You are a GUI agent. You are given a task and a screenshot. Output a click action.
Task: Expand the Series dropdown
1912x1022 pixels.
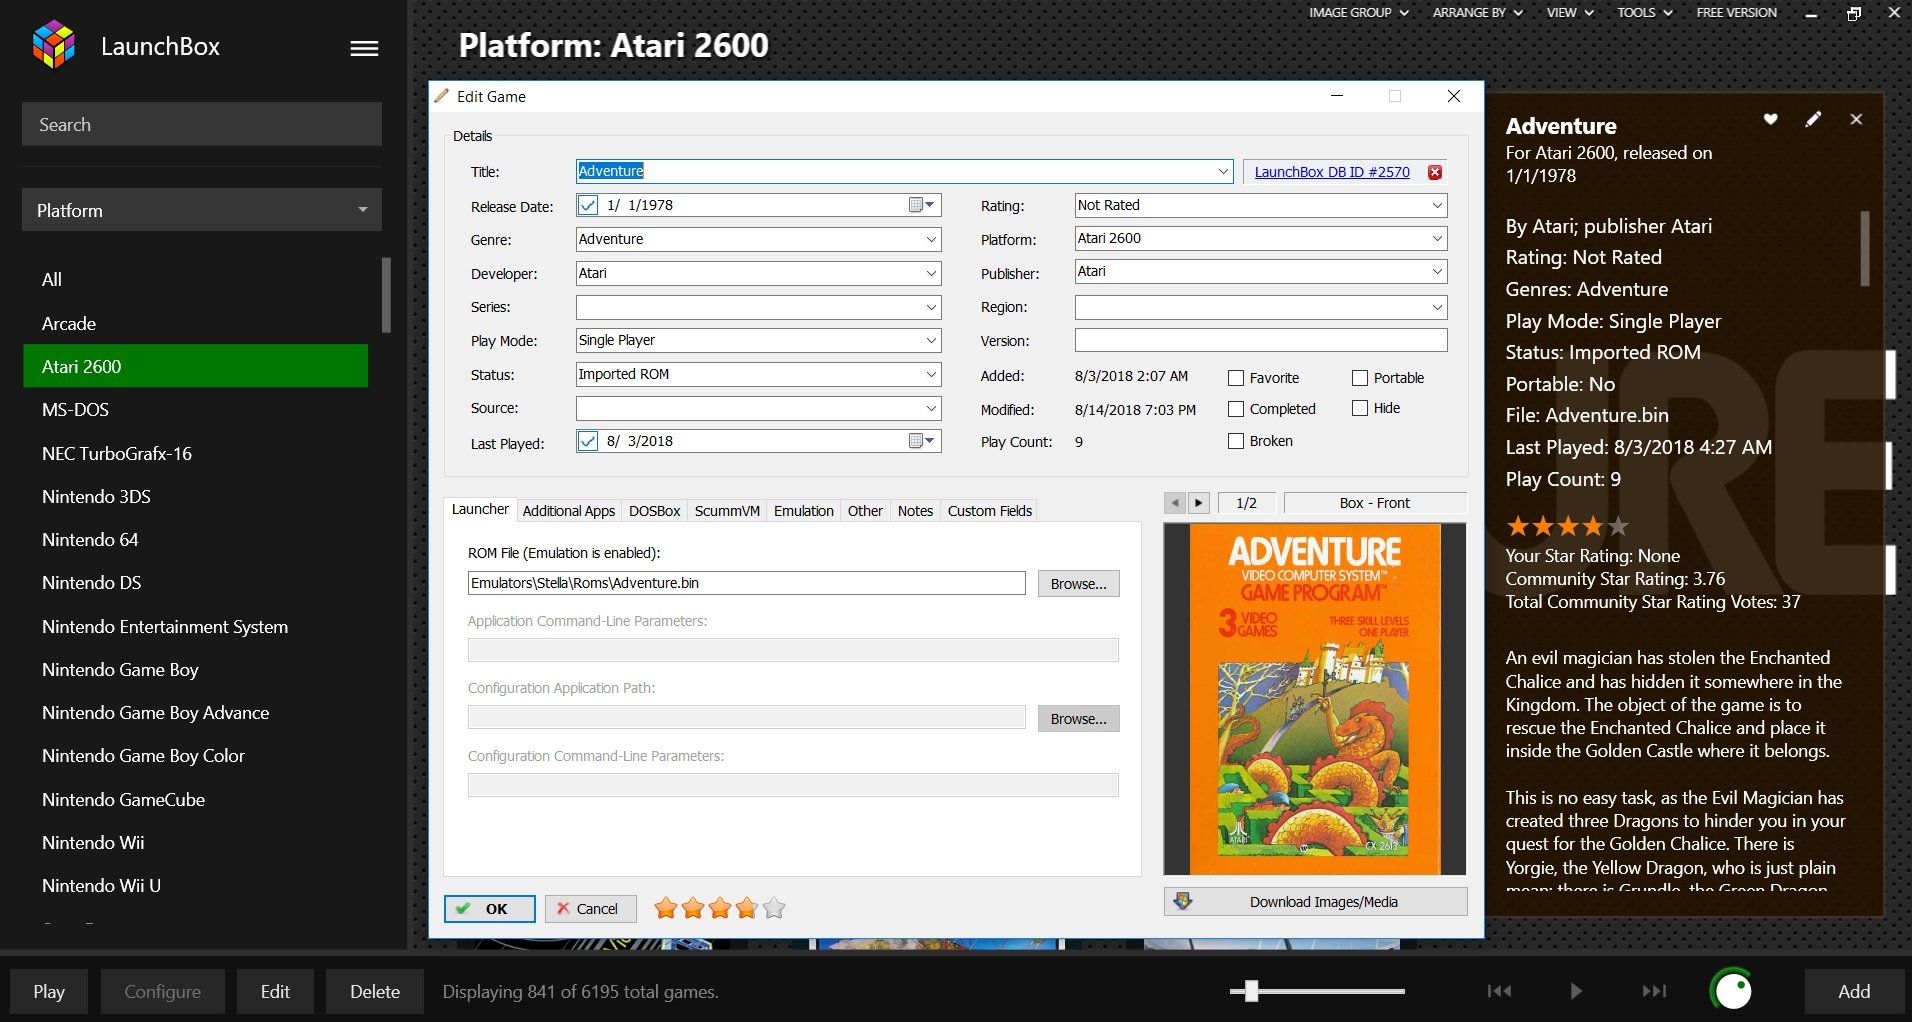[931, 307]
